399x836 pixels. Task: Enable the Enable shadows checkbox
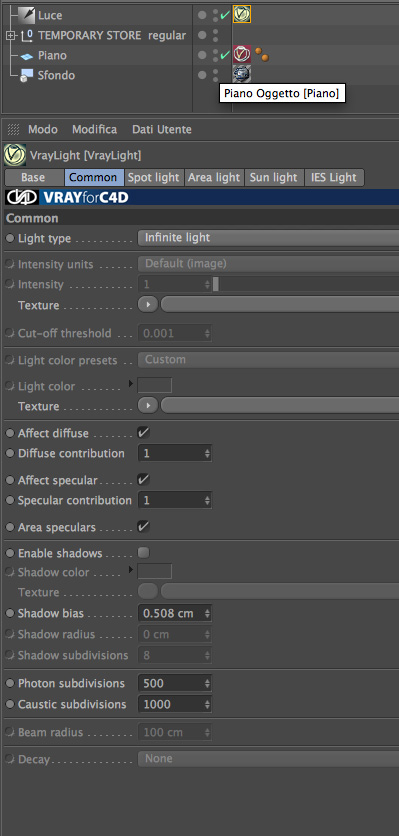(143, 553)
